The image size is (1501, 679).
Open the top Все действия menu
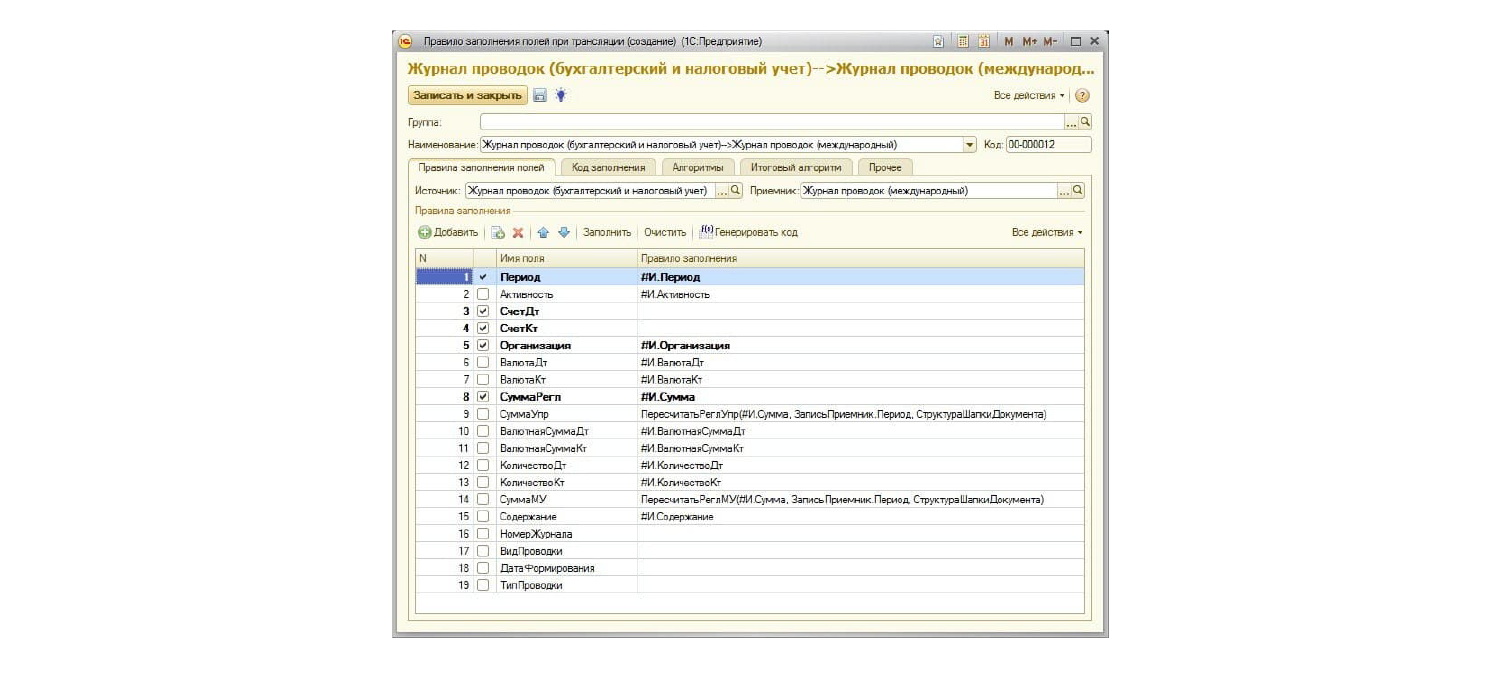tap(1029, 96)
